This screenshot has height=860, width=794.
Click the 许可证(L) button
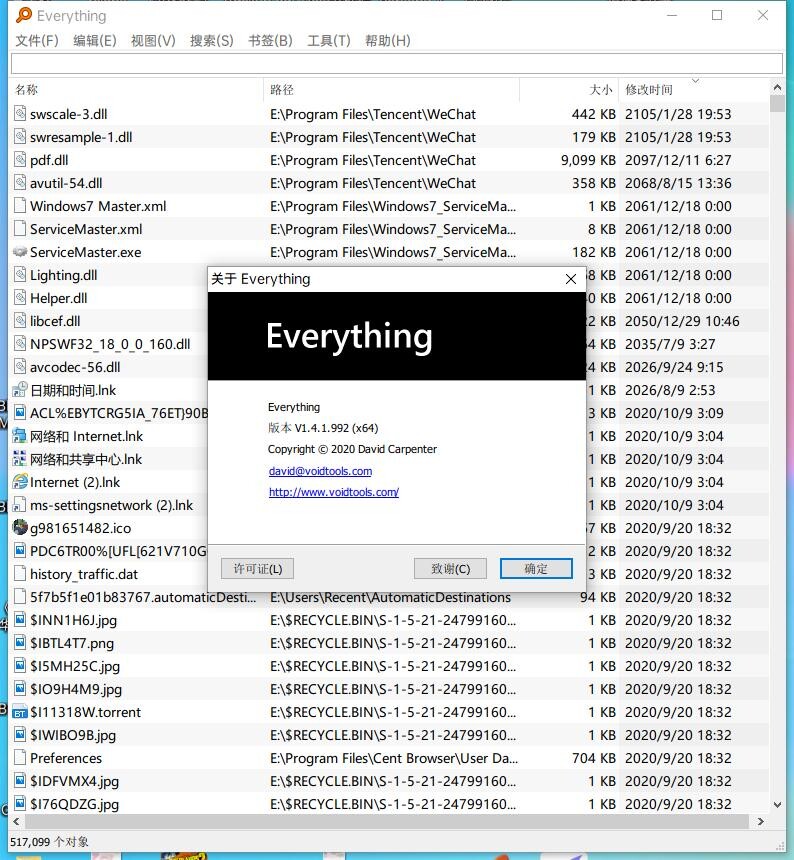coord(257,569)
